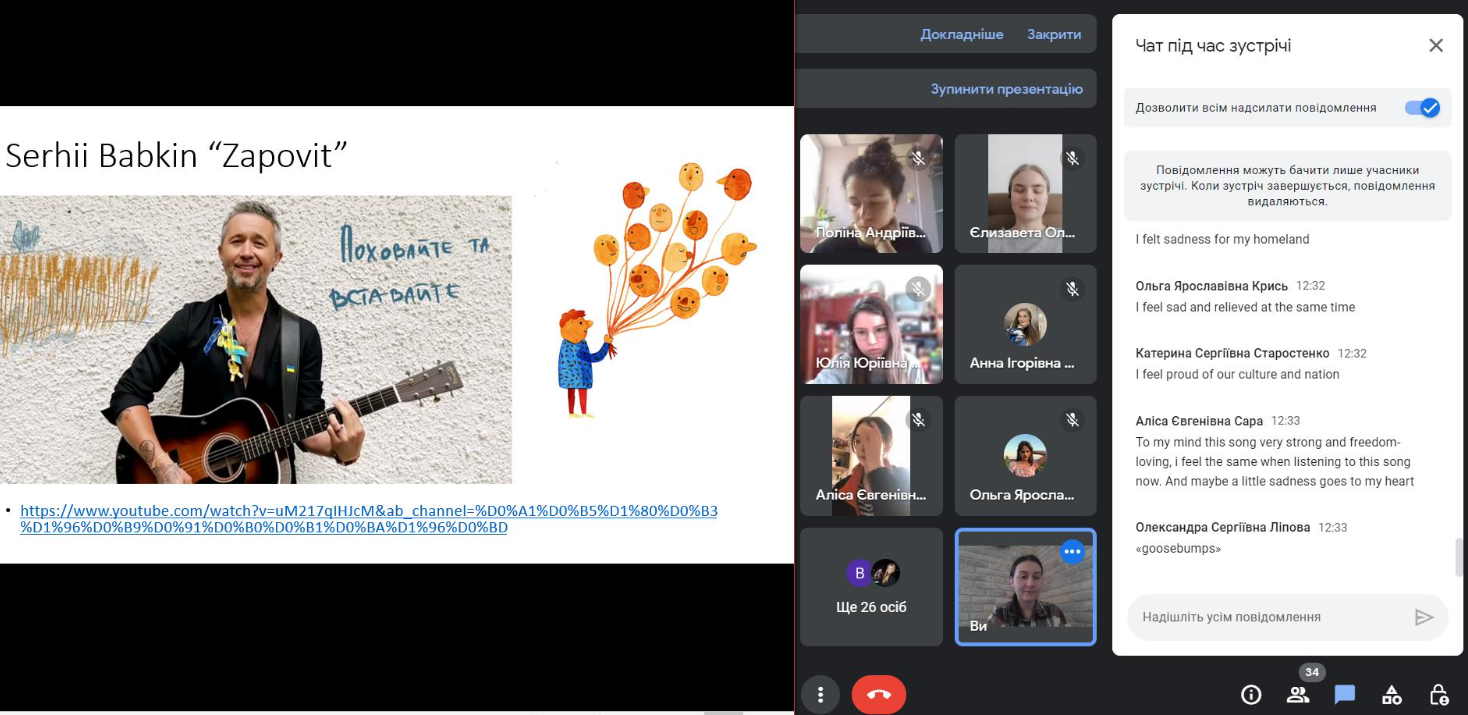The image size is (1468, 715).
Task: Click the muted mic icon on Поліна's tile
Action: (918, 158)
